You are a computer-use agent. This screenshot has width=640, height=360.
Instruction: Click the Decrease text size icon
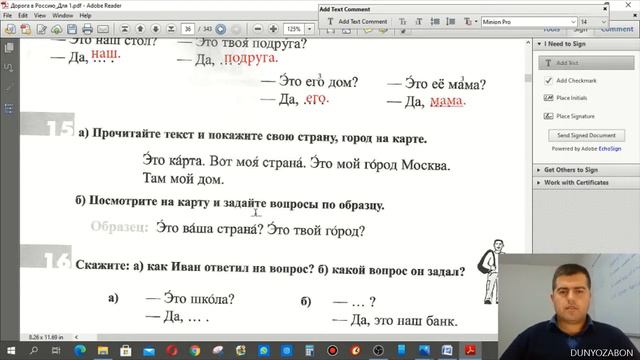point(402,22)
